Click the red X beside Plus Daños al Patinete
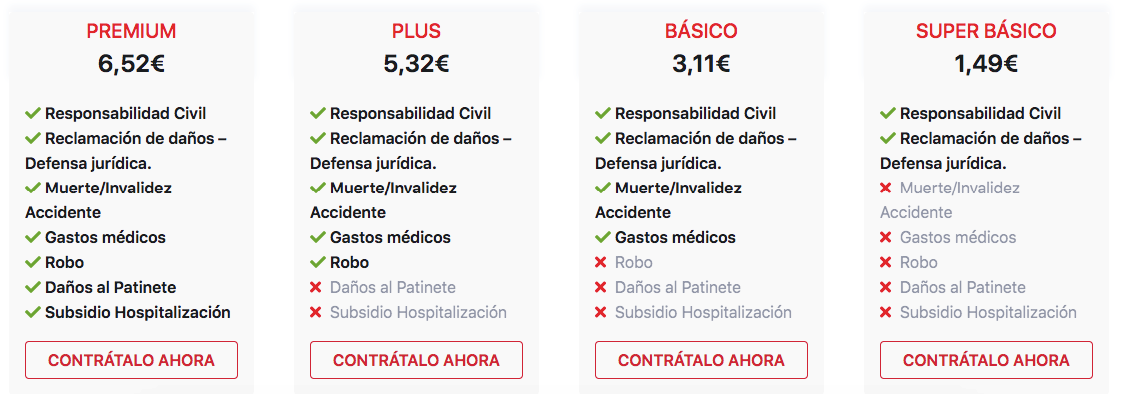Screen dimensions: 1125x394 (316, 288)
